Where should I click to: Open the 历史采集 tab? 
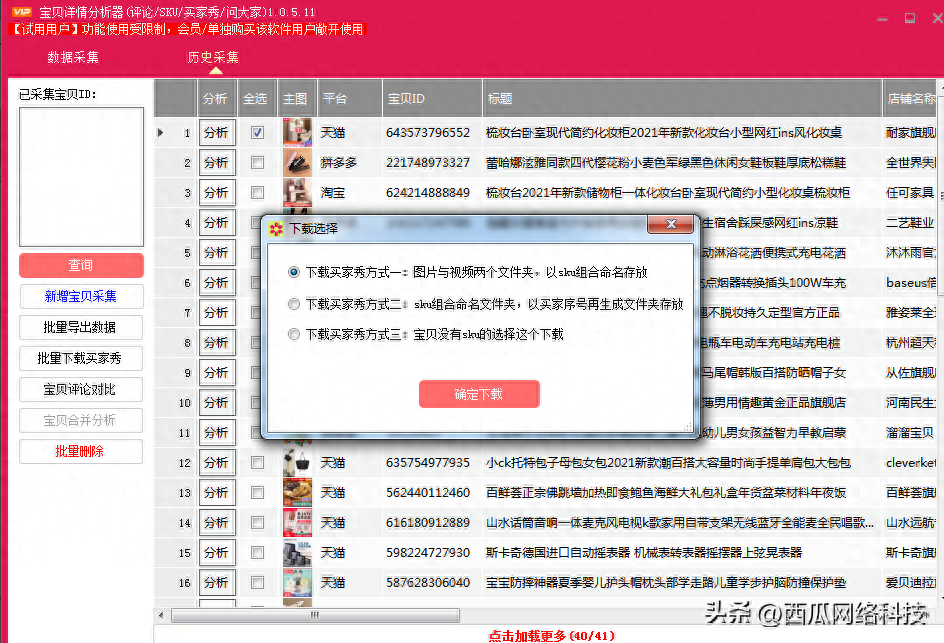coord(214,58)
